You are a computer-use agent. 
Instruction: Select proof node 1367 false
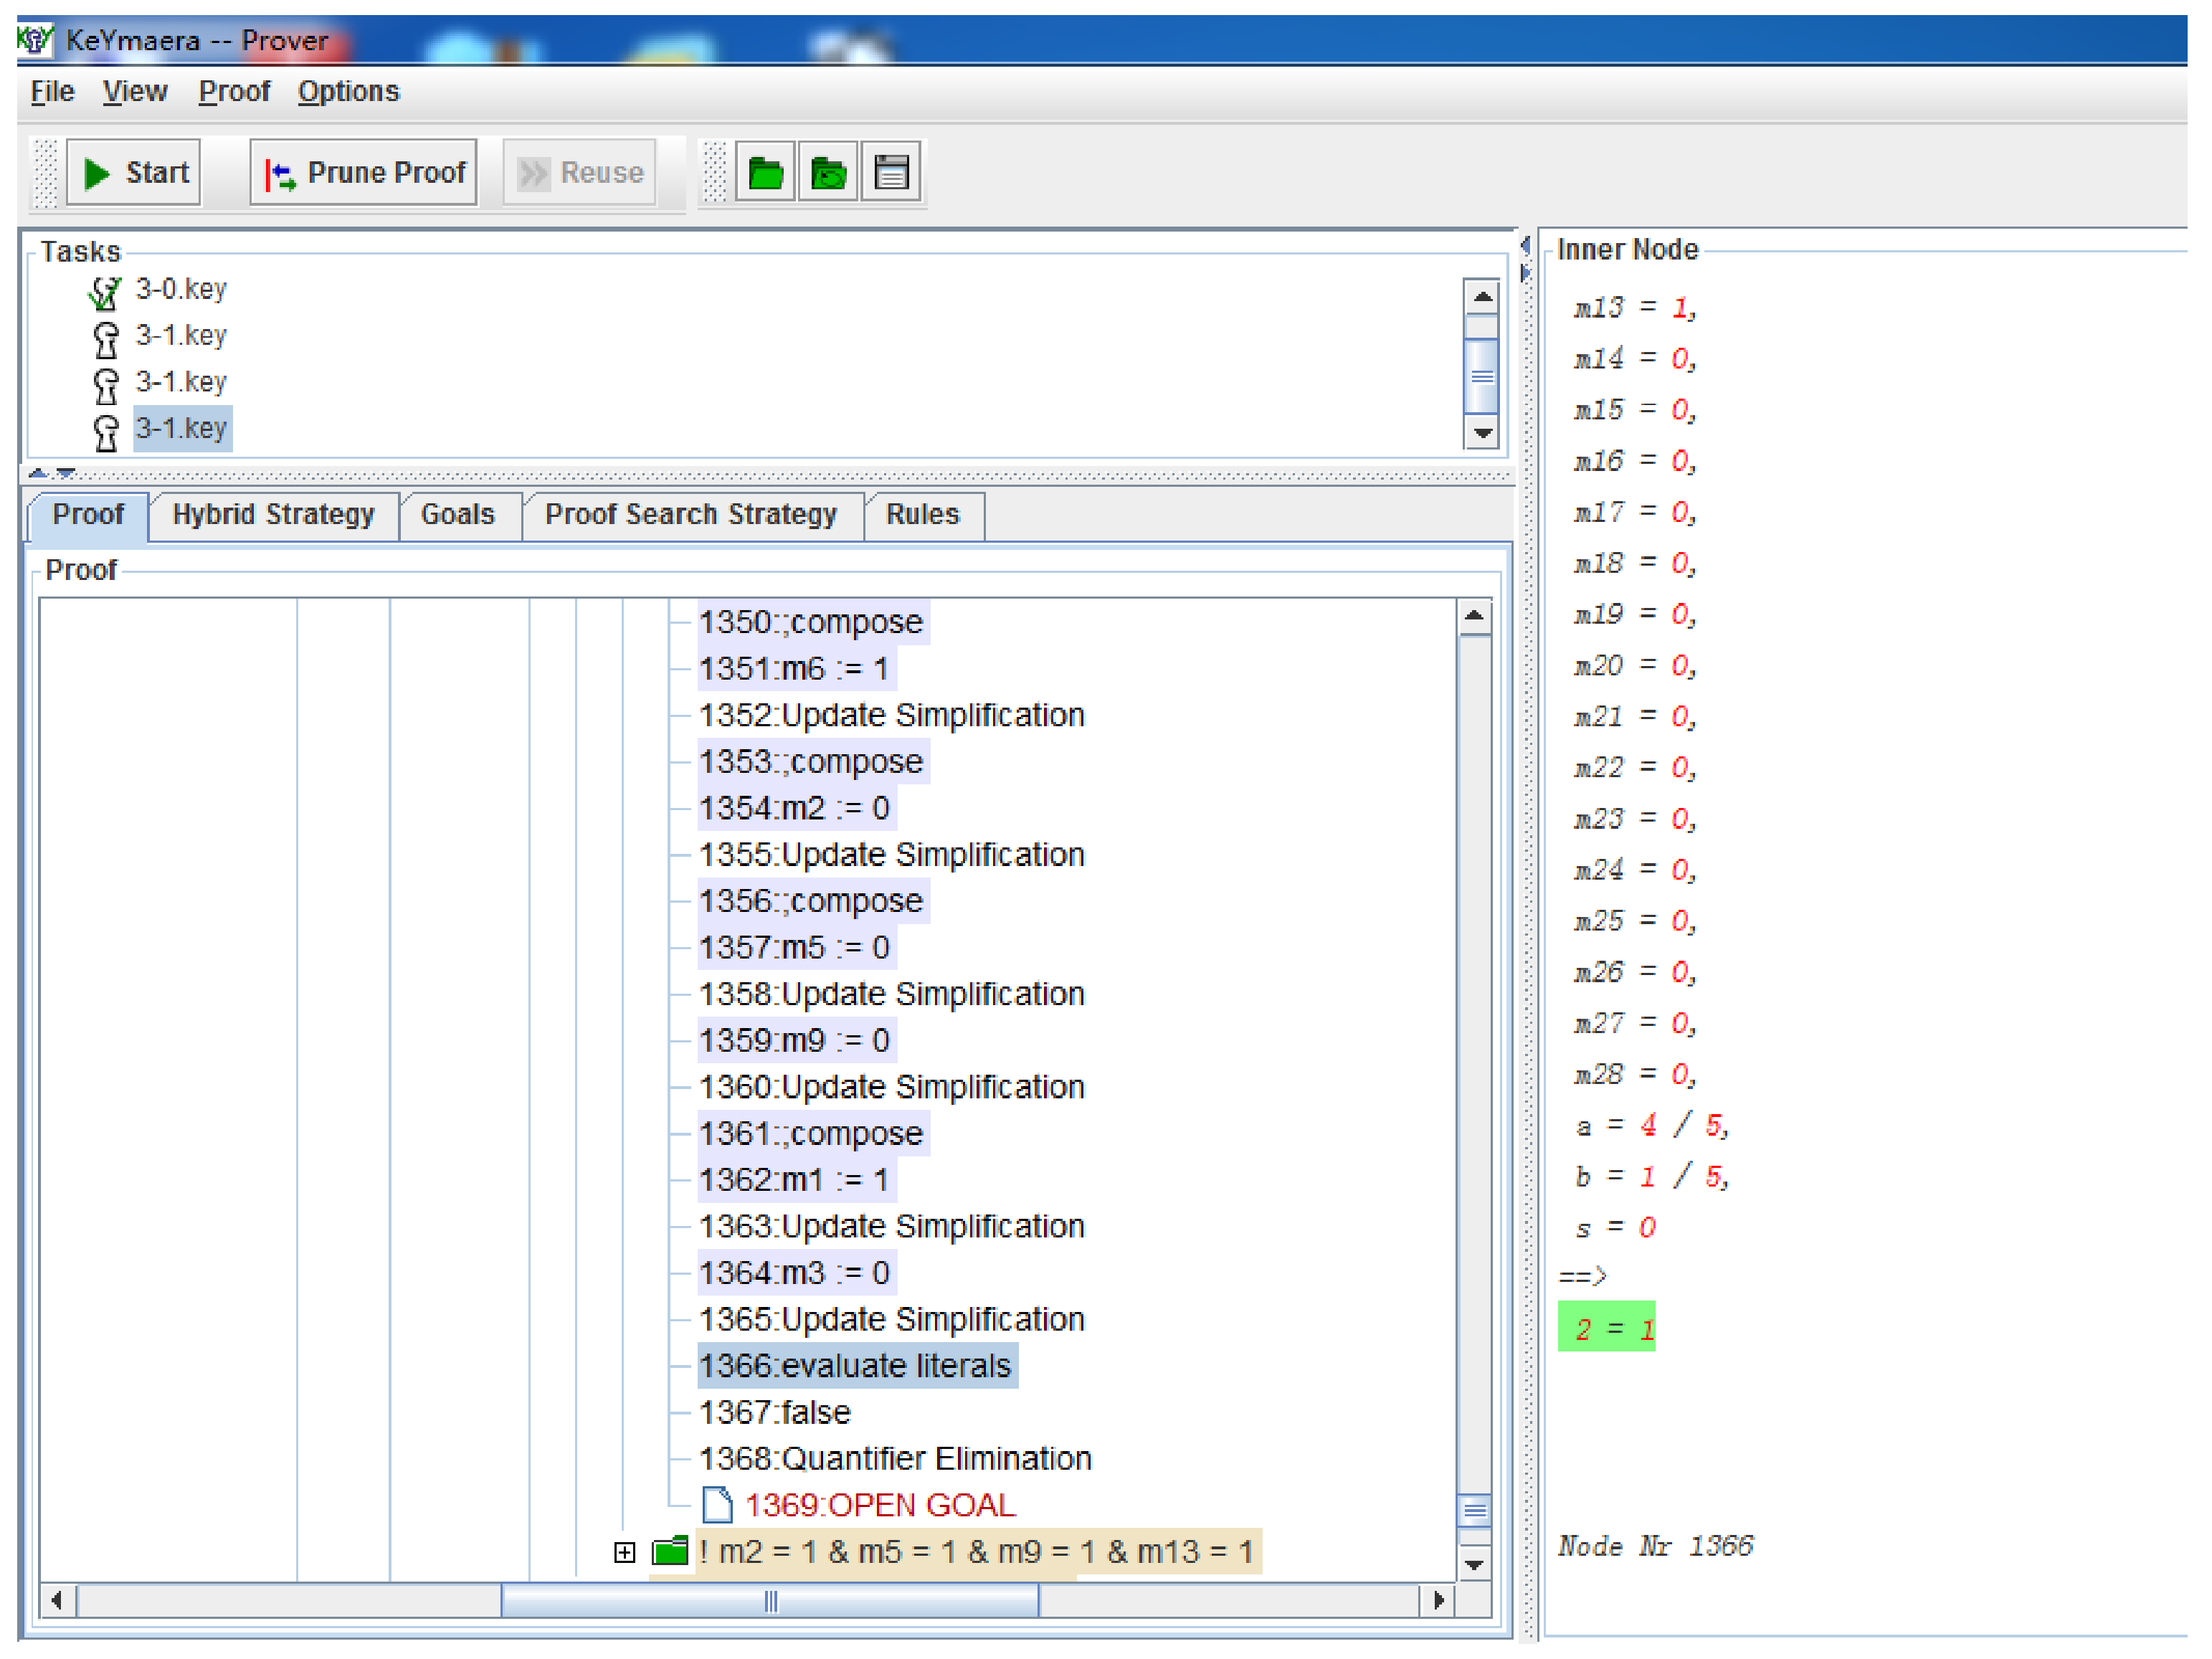tap(774, 1412)
